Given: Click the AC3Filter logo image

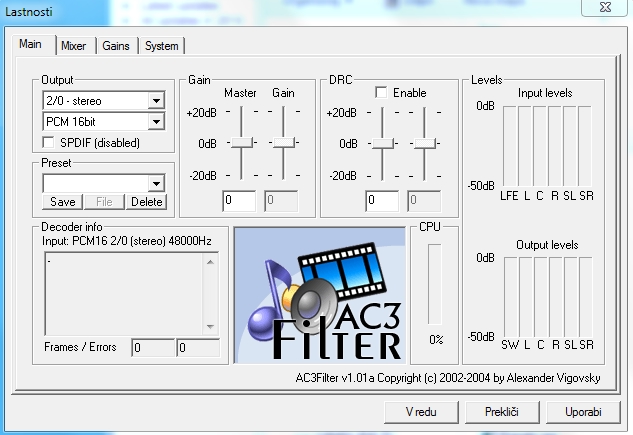Looking at the screenshot, I should tap(320, 295).
